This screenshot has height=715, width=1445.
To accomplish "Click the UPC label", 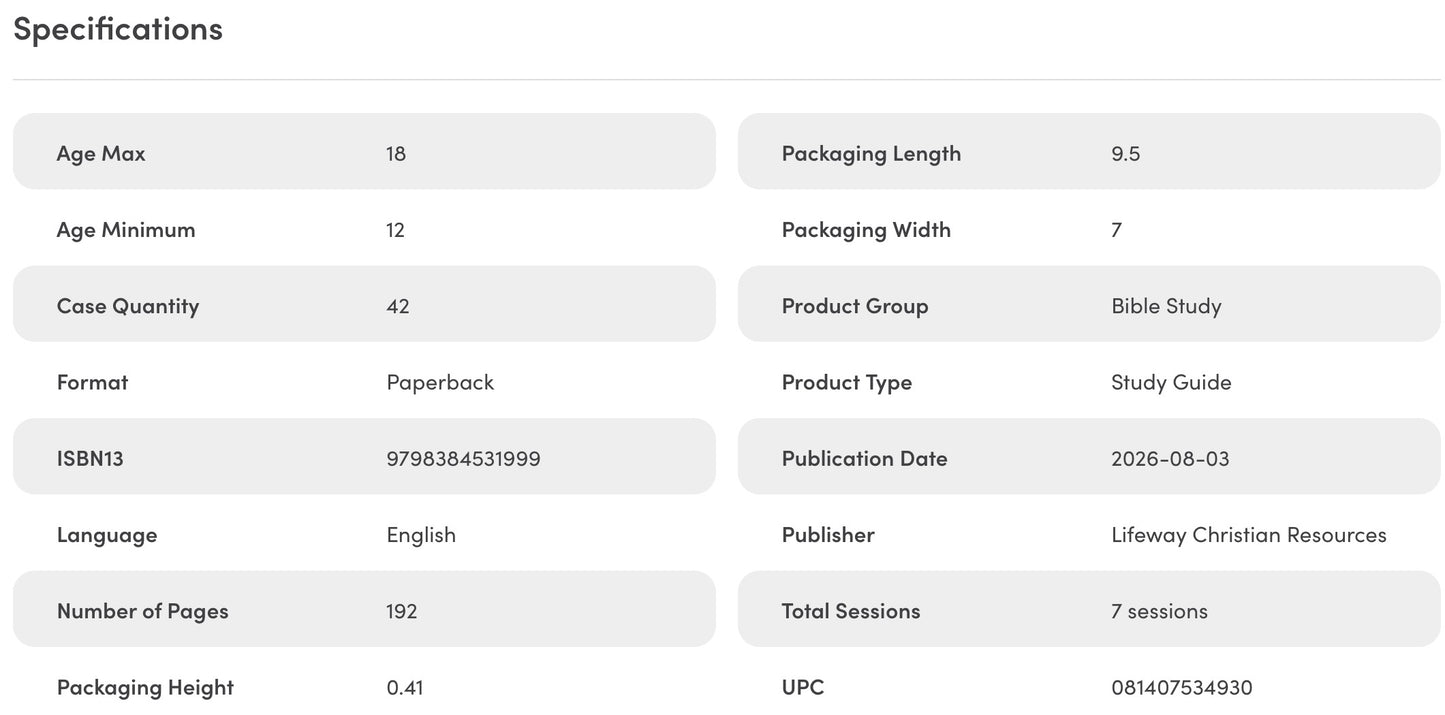I will pos(803,688).
